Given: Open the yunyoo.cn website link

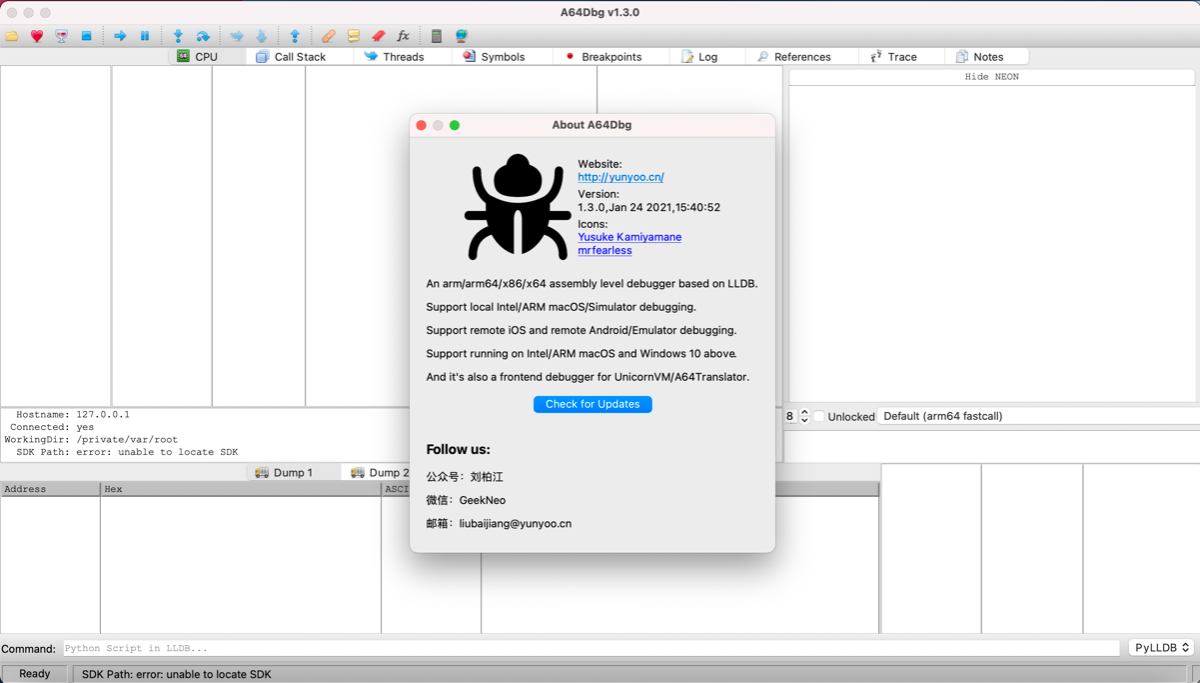Looking at the screenshot, I should [621, 177].
